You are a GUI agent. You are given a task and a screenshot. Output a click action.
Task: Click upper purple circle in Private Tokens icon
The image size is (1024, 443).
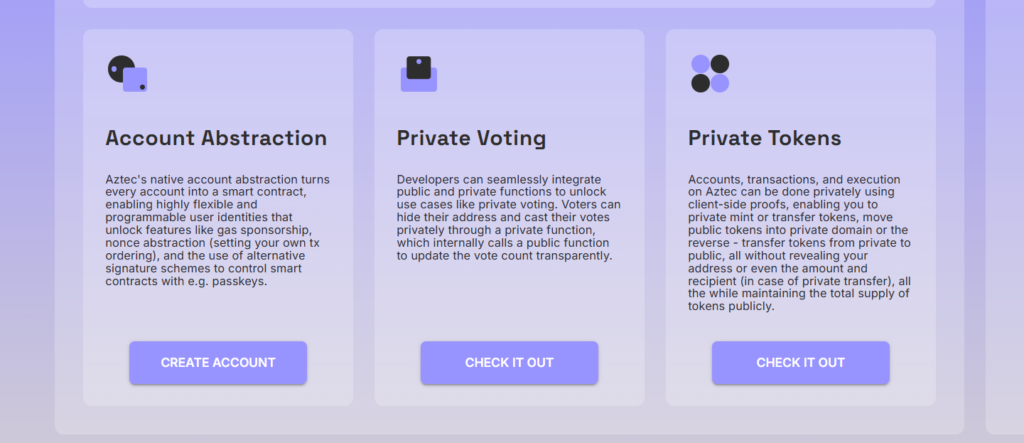click(x=700, y=64)
